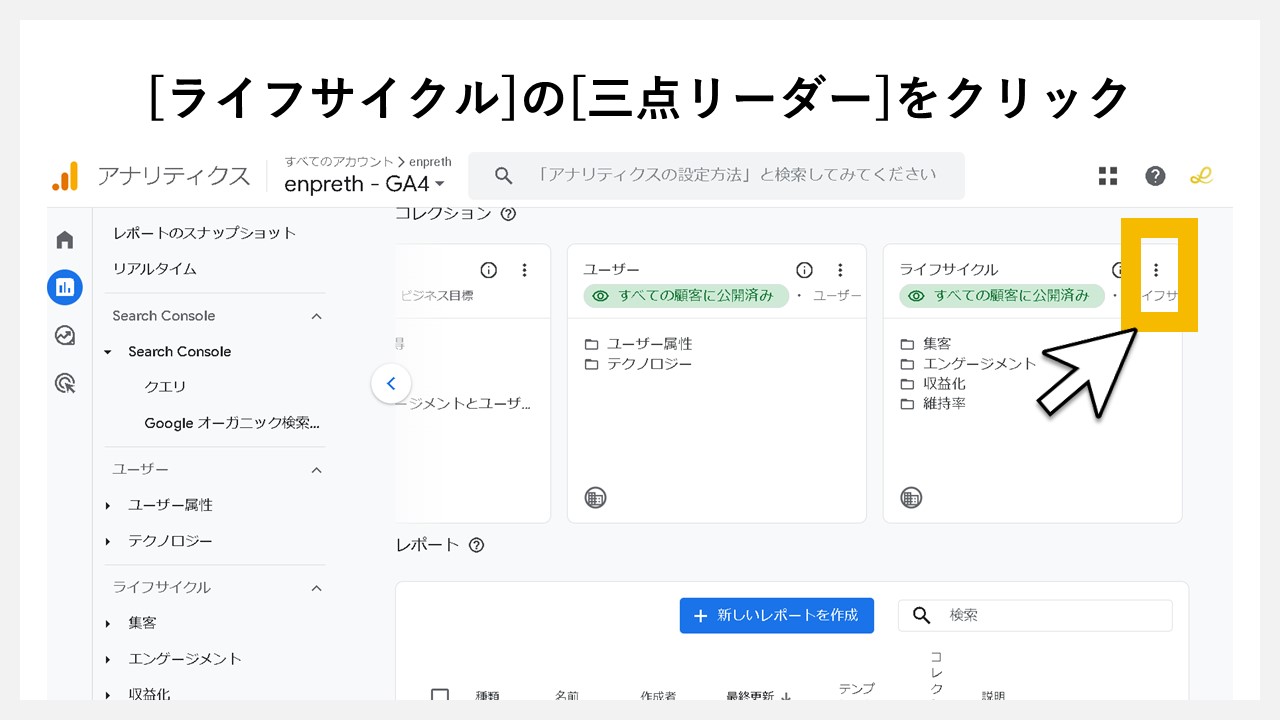Open the Google apps grid icon
This screenshot has width=1280, height=720.
[1107, 175]
